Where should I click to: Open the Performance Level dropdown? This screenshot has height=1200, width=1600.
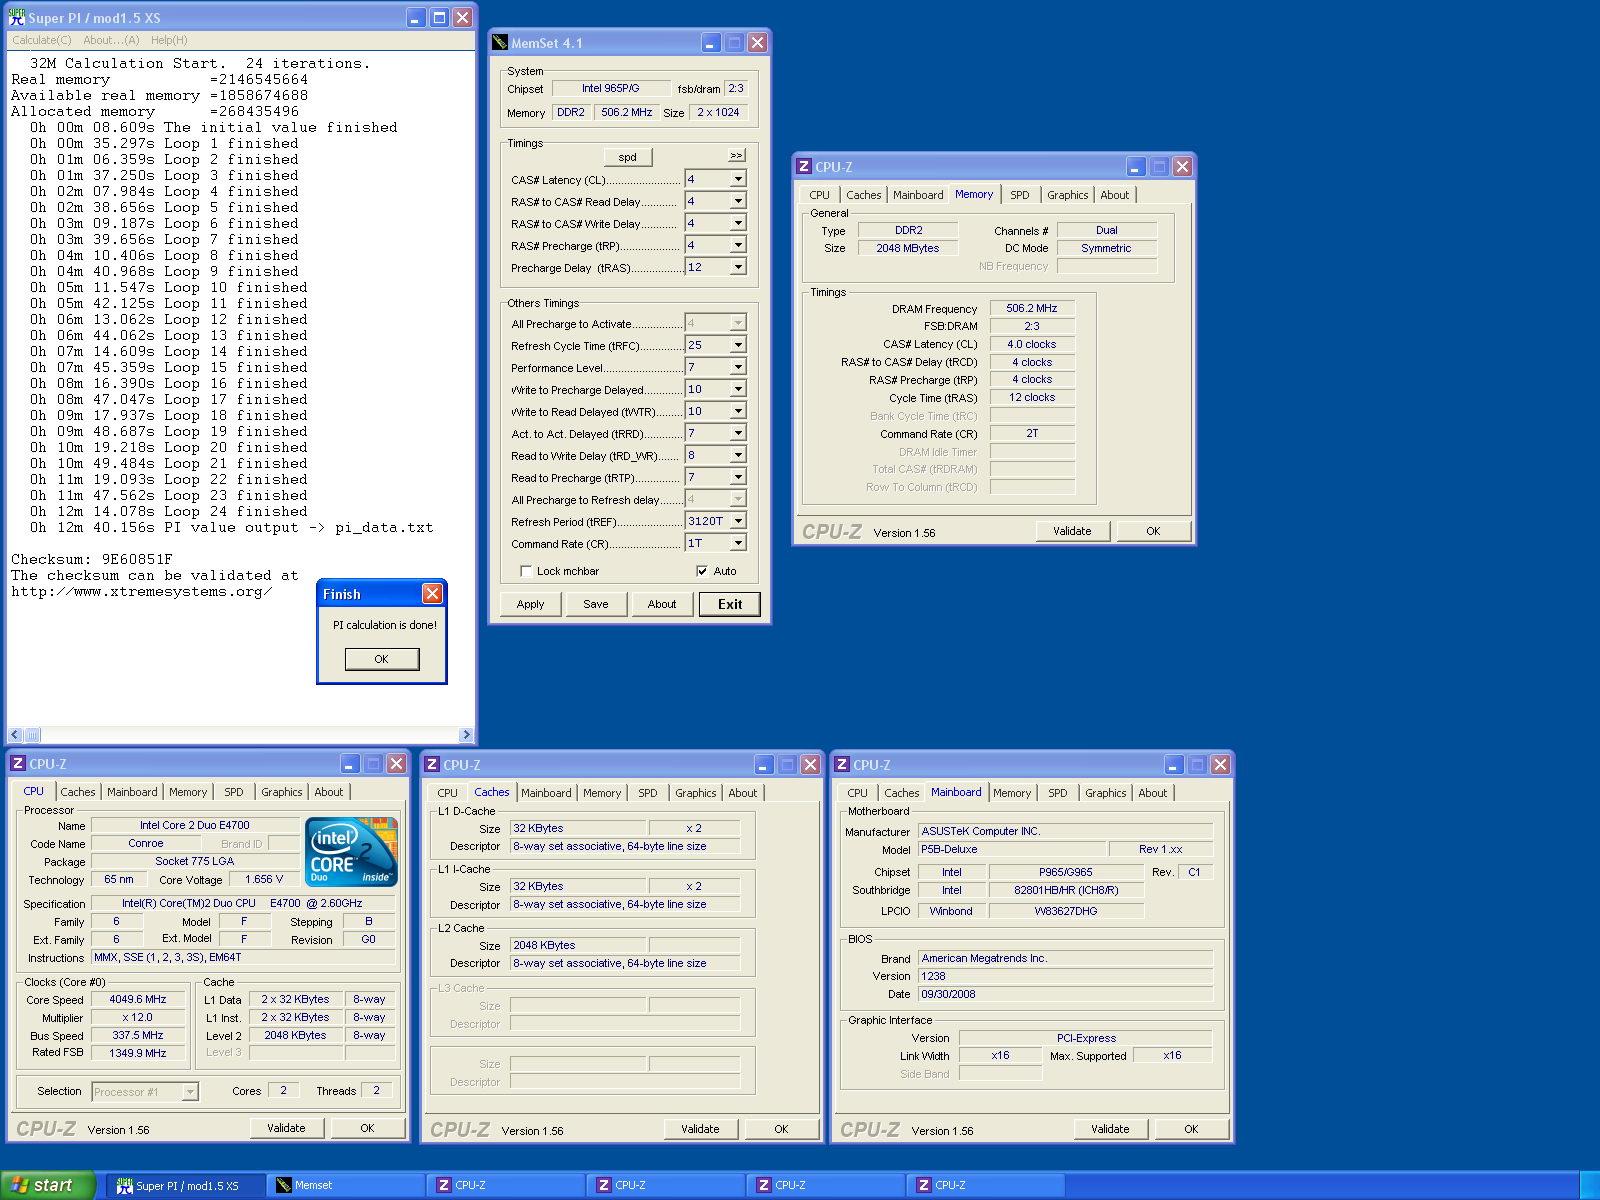[x=738, y=368]
